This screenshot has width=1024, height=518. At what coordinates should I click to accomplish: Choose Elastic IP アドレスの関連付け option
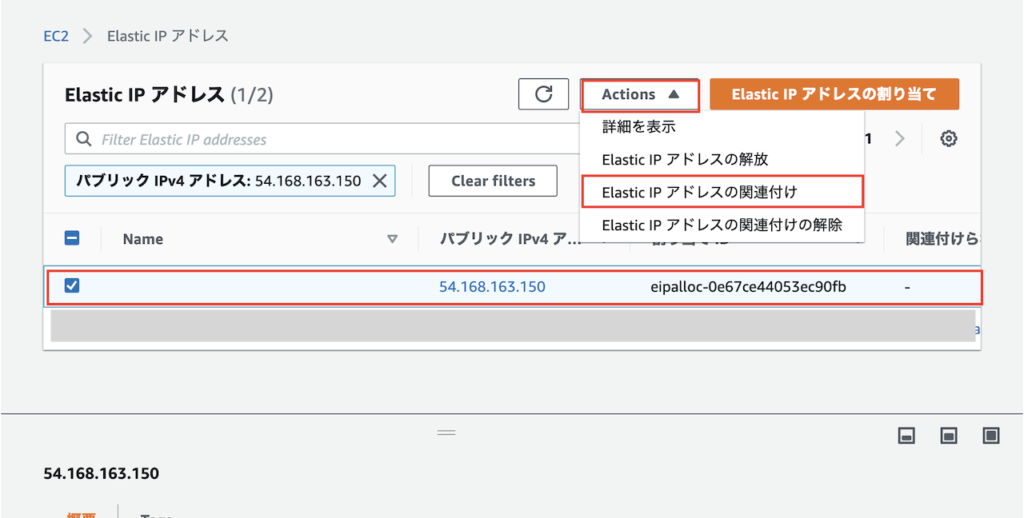[700, 191]
